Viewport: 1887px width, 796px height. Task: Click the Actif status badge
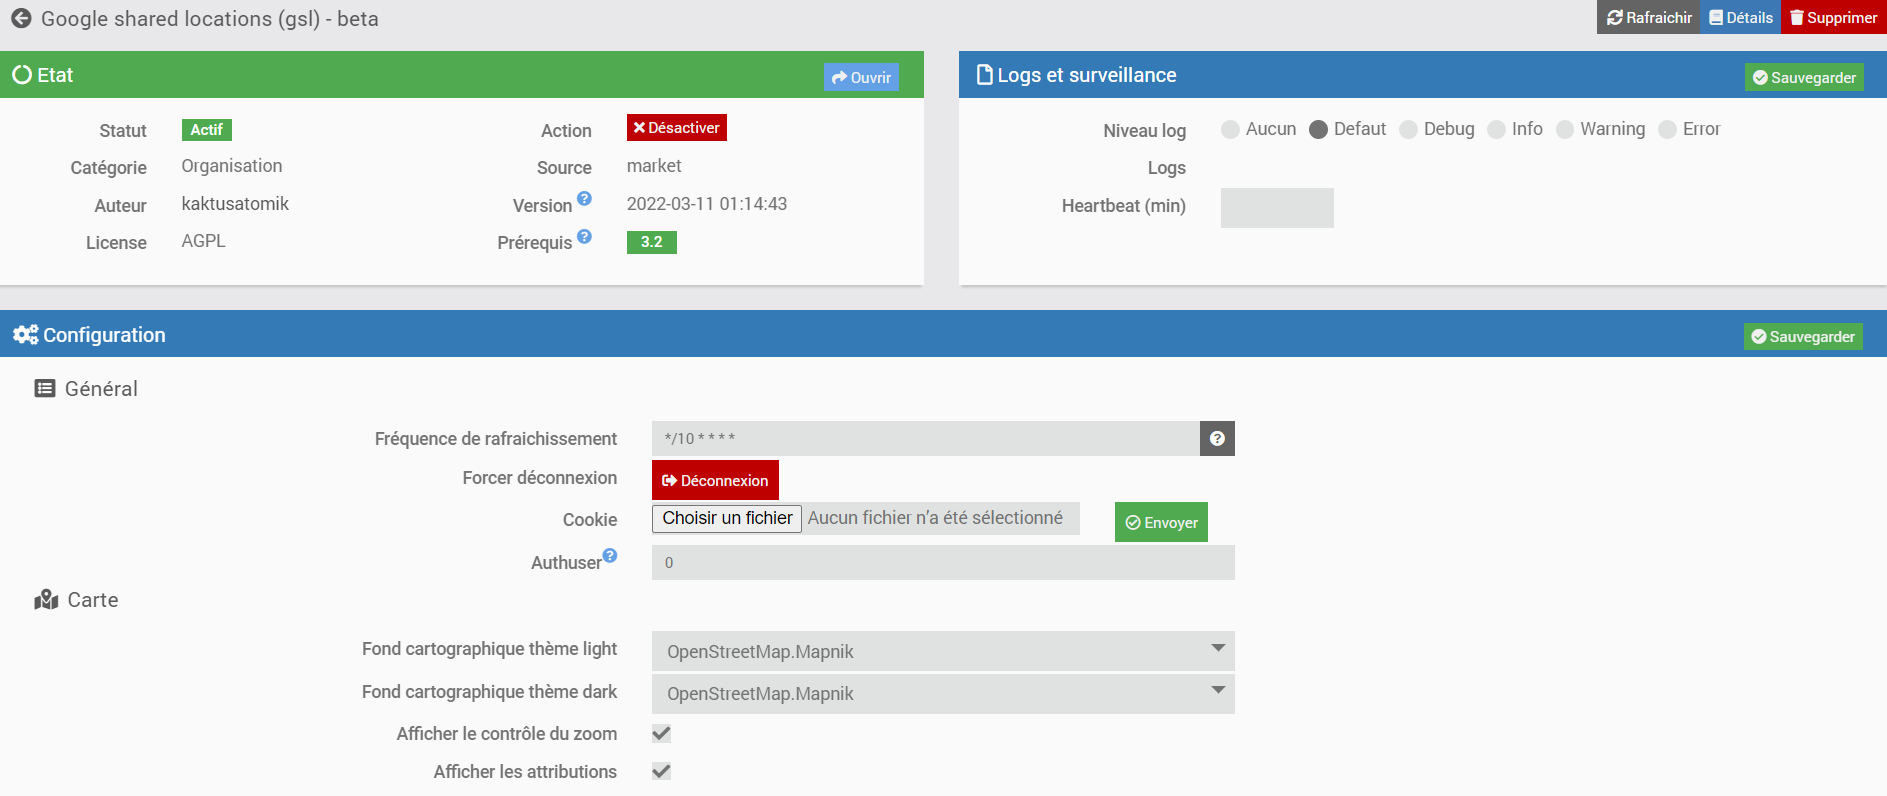click(207, 130)
